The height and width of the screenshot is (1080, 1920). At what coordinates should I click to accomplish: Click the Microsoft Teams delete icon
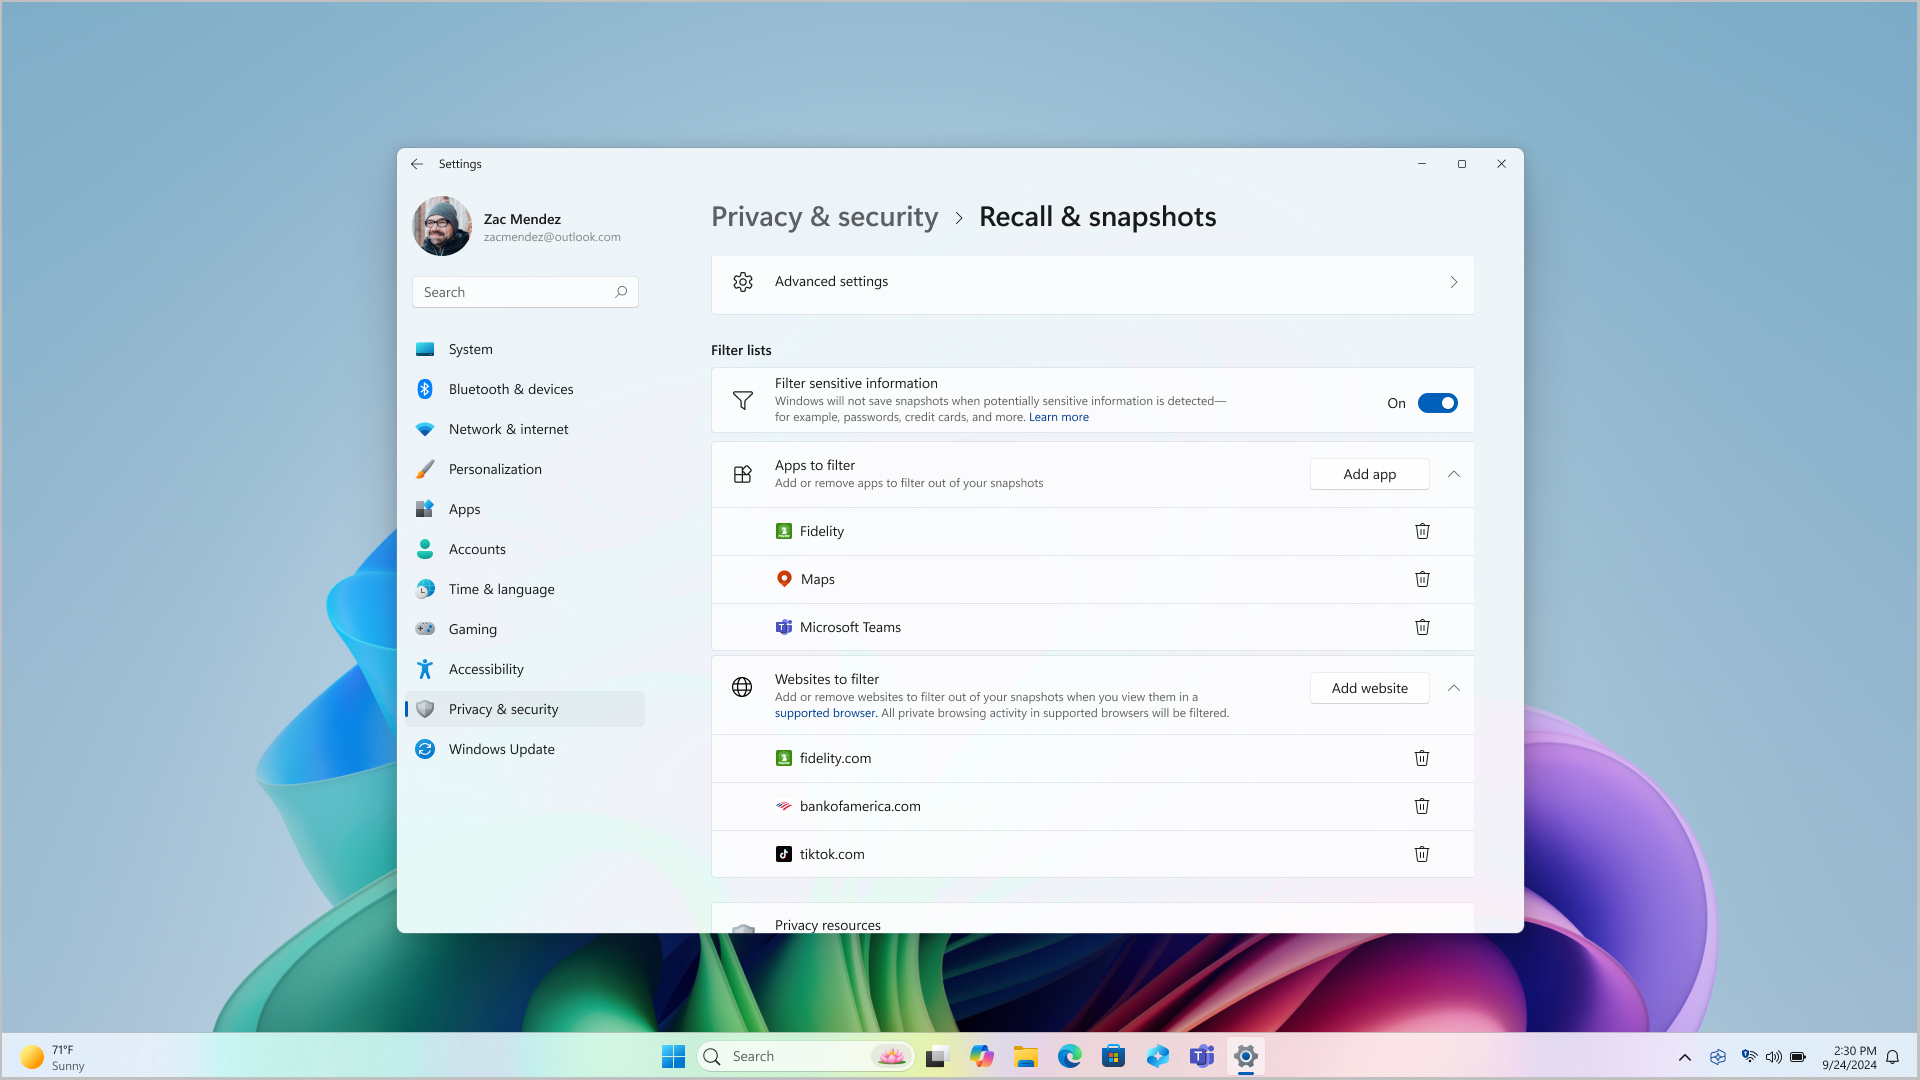pos(1422,626)
